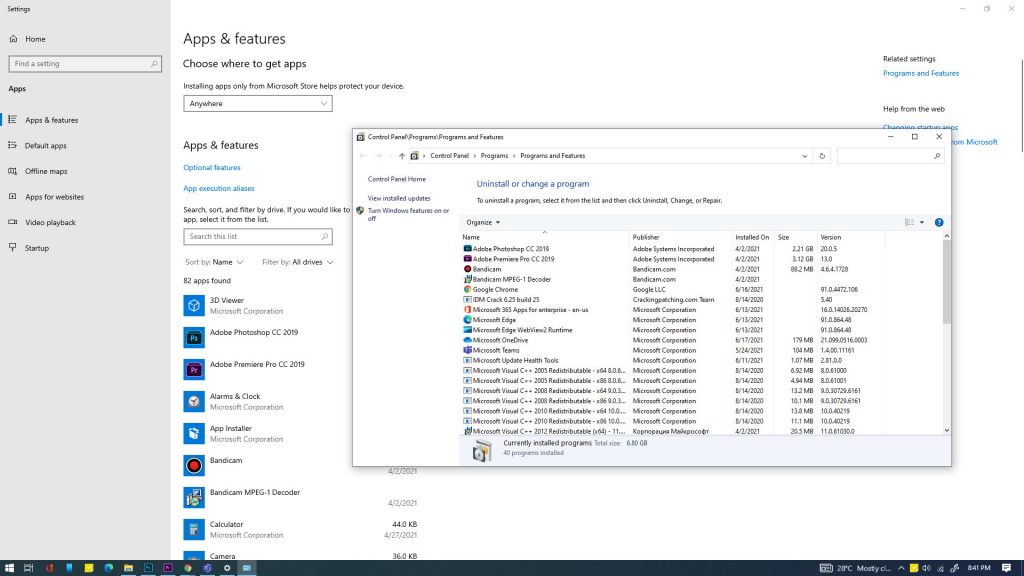The width and height of the screenshot is (1024, 576).
Task: Select Microsoft OneDrive in the programs list
Action: tap(673, 340)
